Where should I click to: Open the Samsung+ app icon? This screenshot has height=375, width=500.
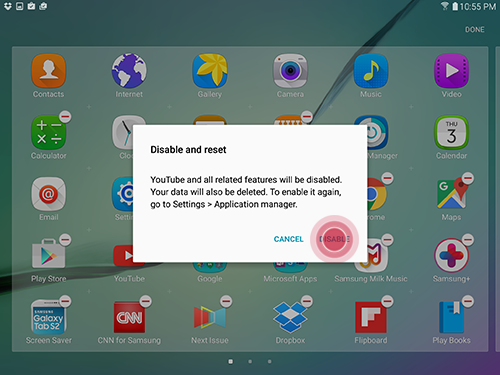(x=451, y=255)
